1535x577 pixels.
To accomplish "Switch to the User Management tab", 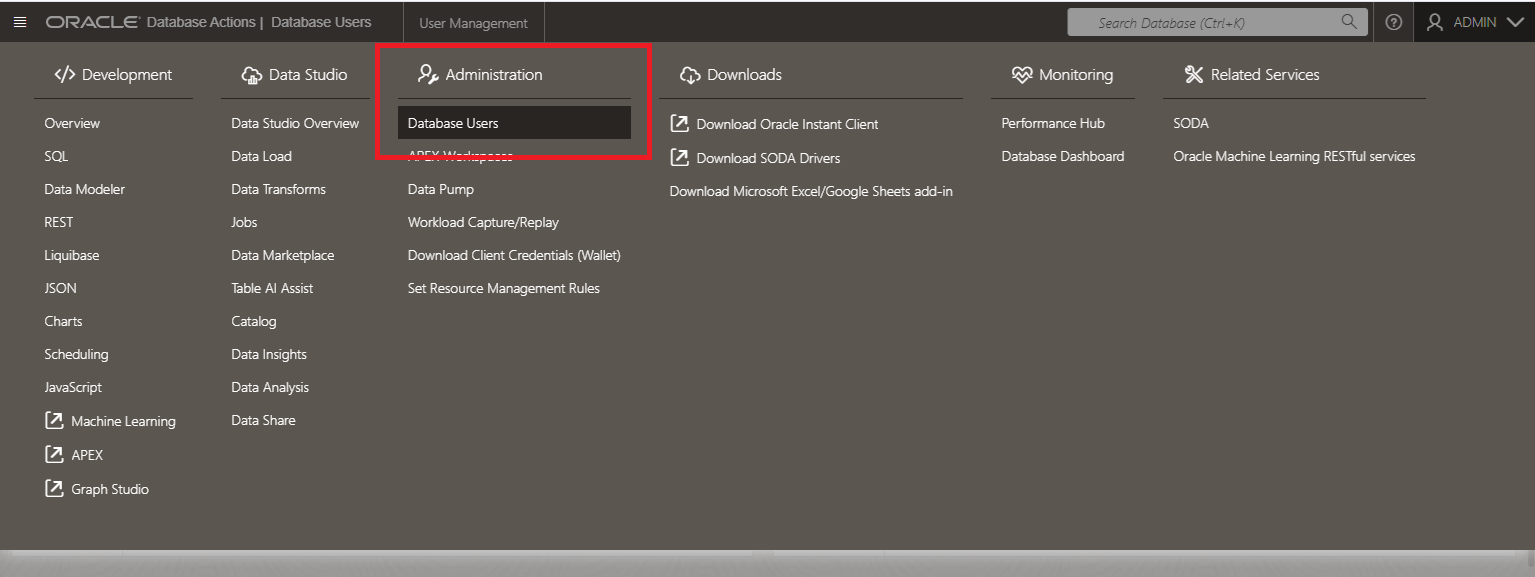I will [474, 23].
